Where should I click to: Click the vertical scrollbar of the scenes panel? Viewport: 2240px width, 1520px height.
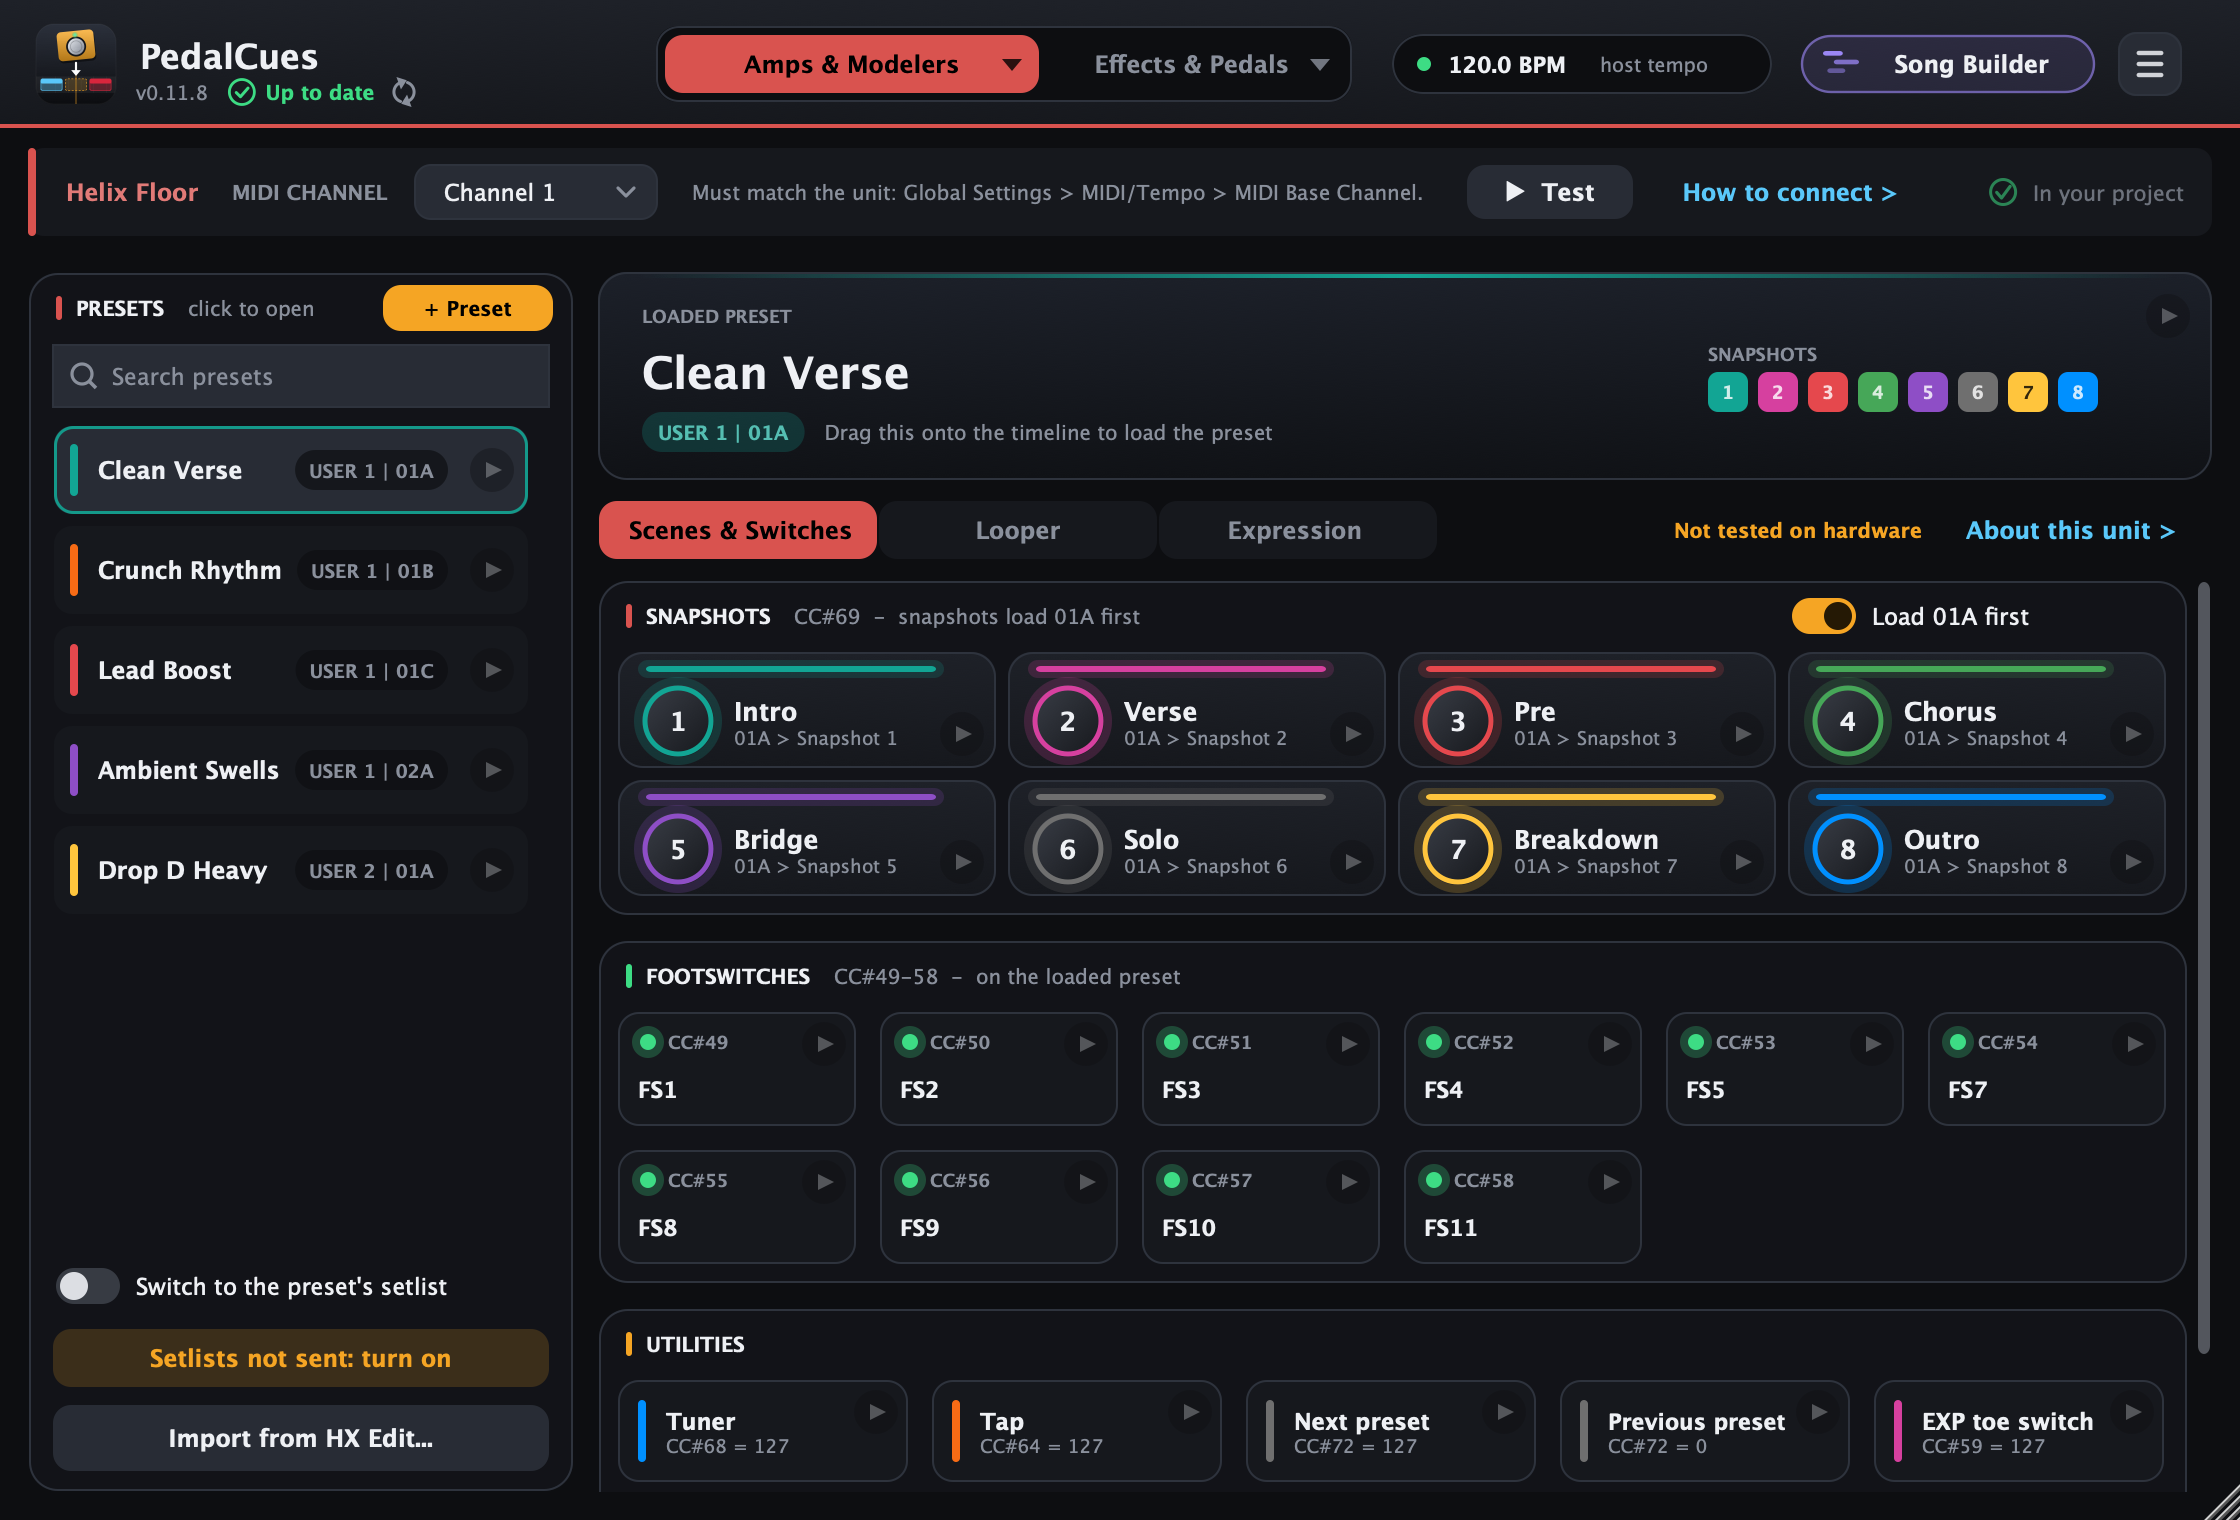[x=2203, y=967]
